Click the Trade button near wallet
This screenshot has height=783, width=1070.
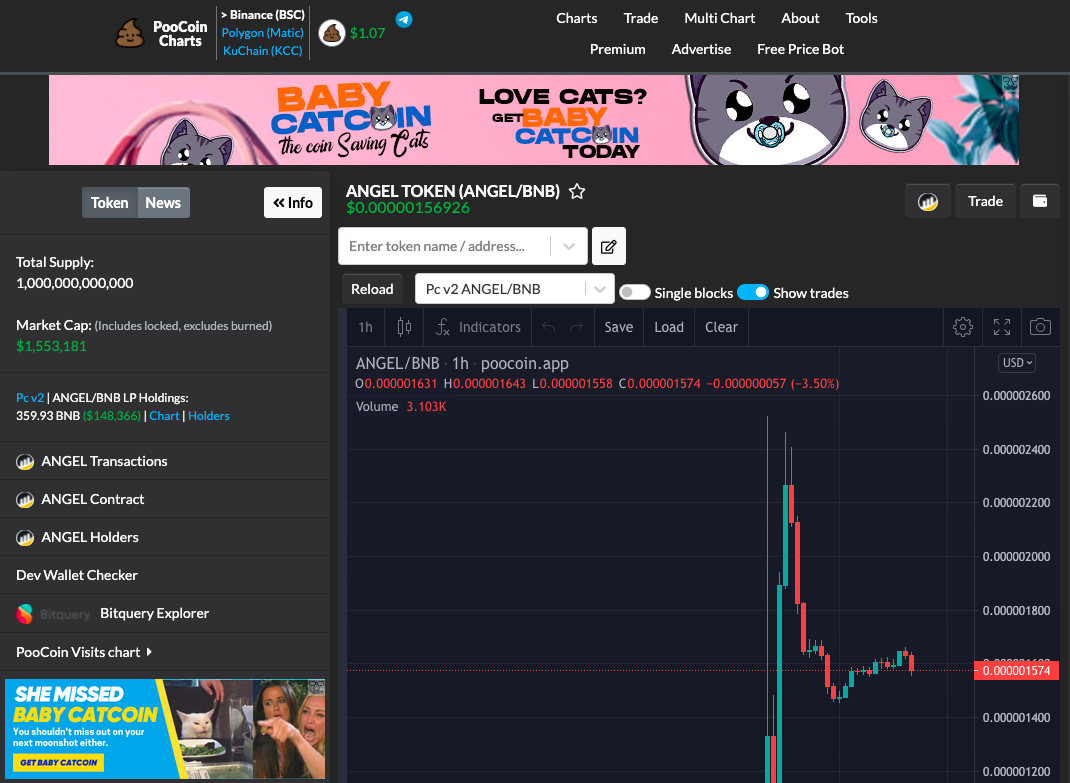click(985, 201)
